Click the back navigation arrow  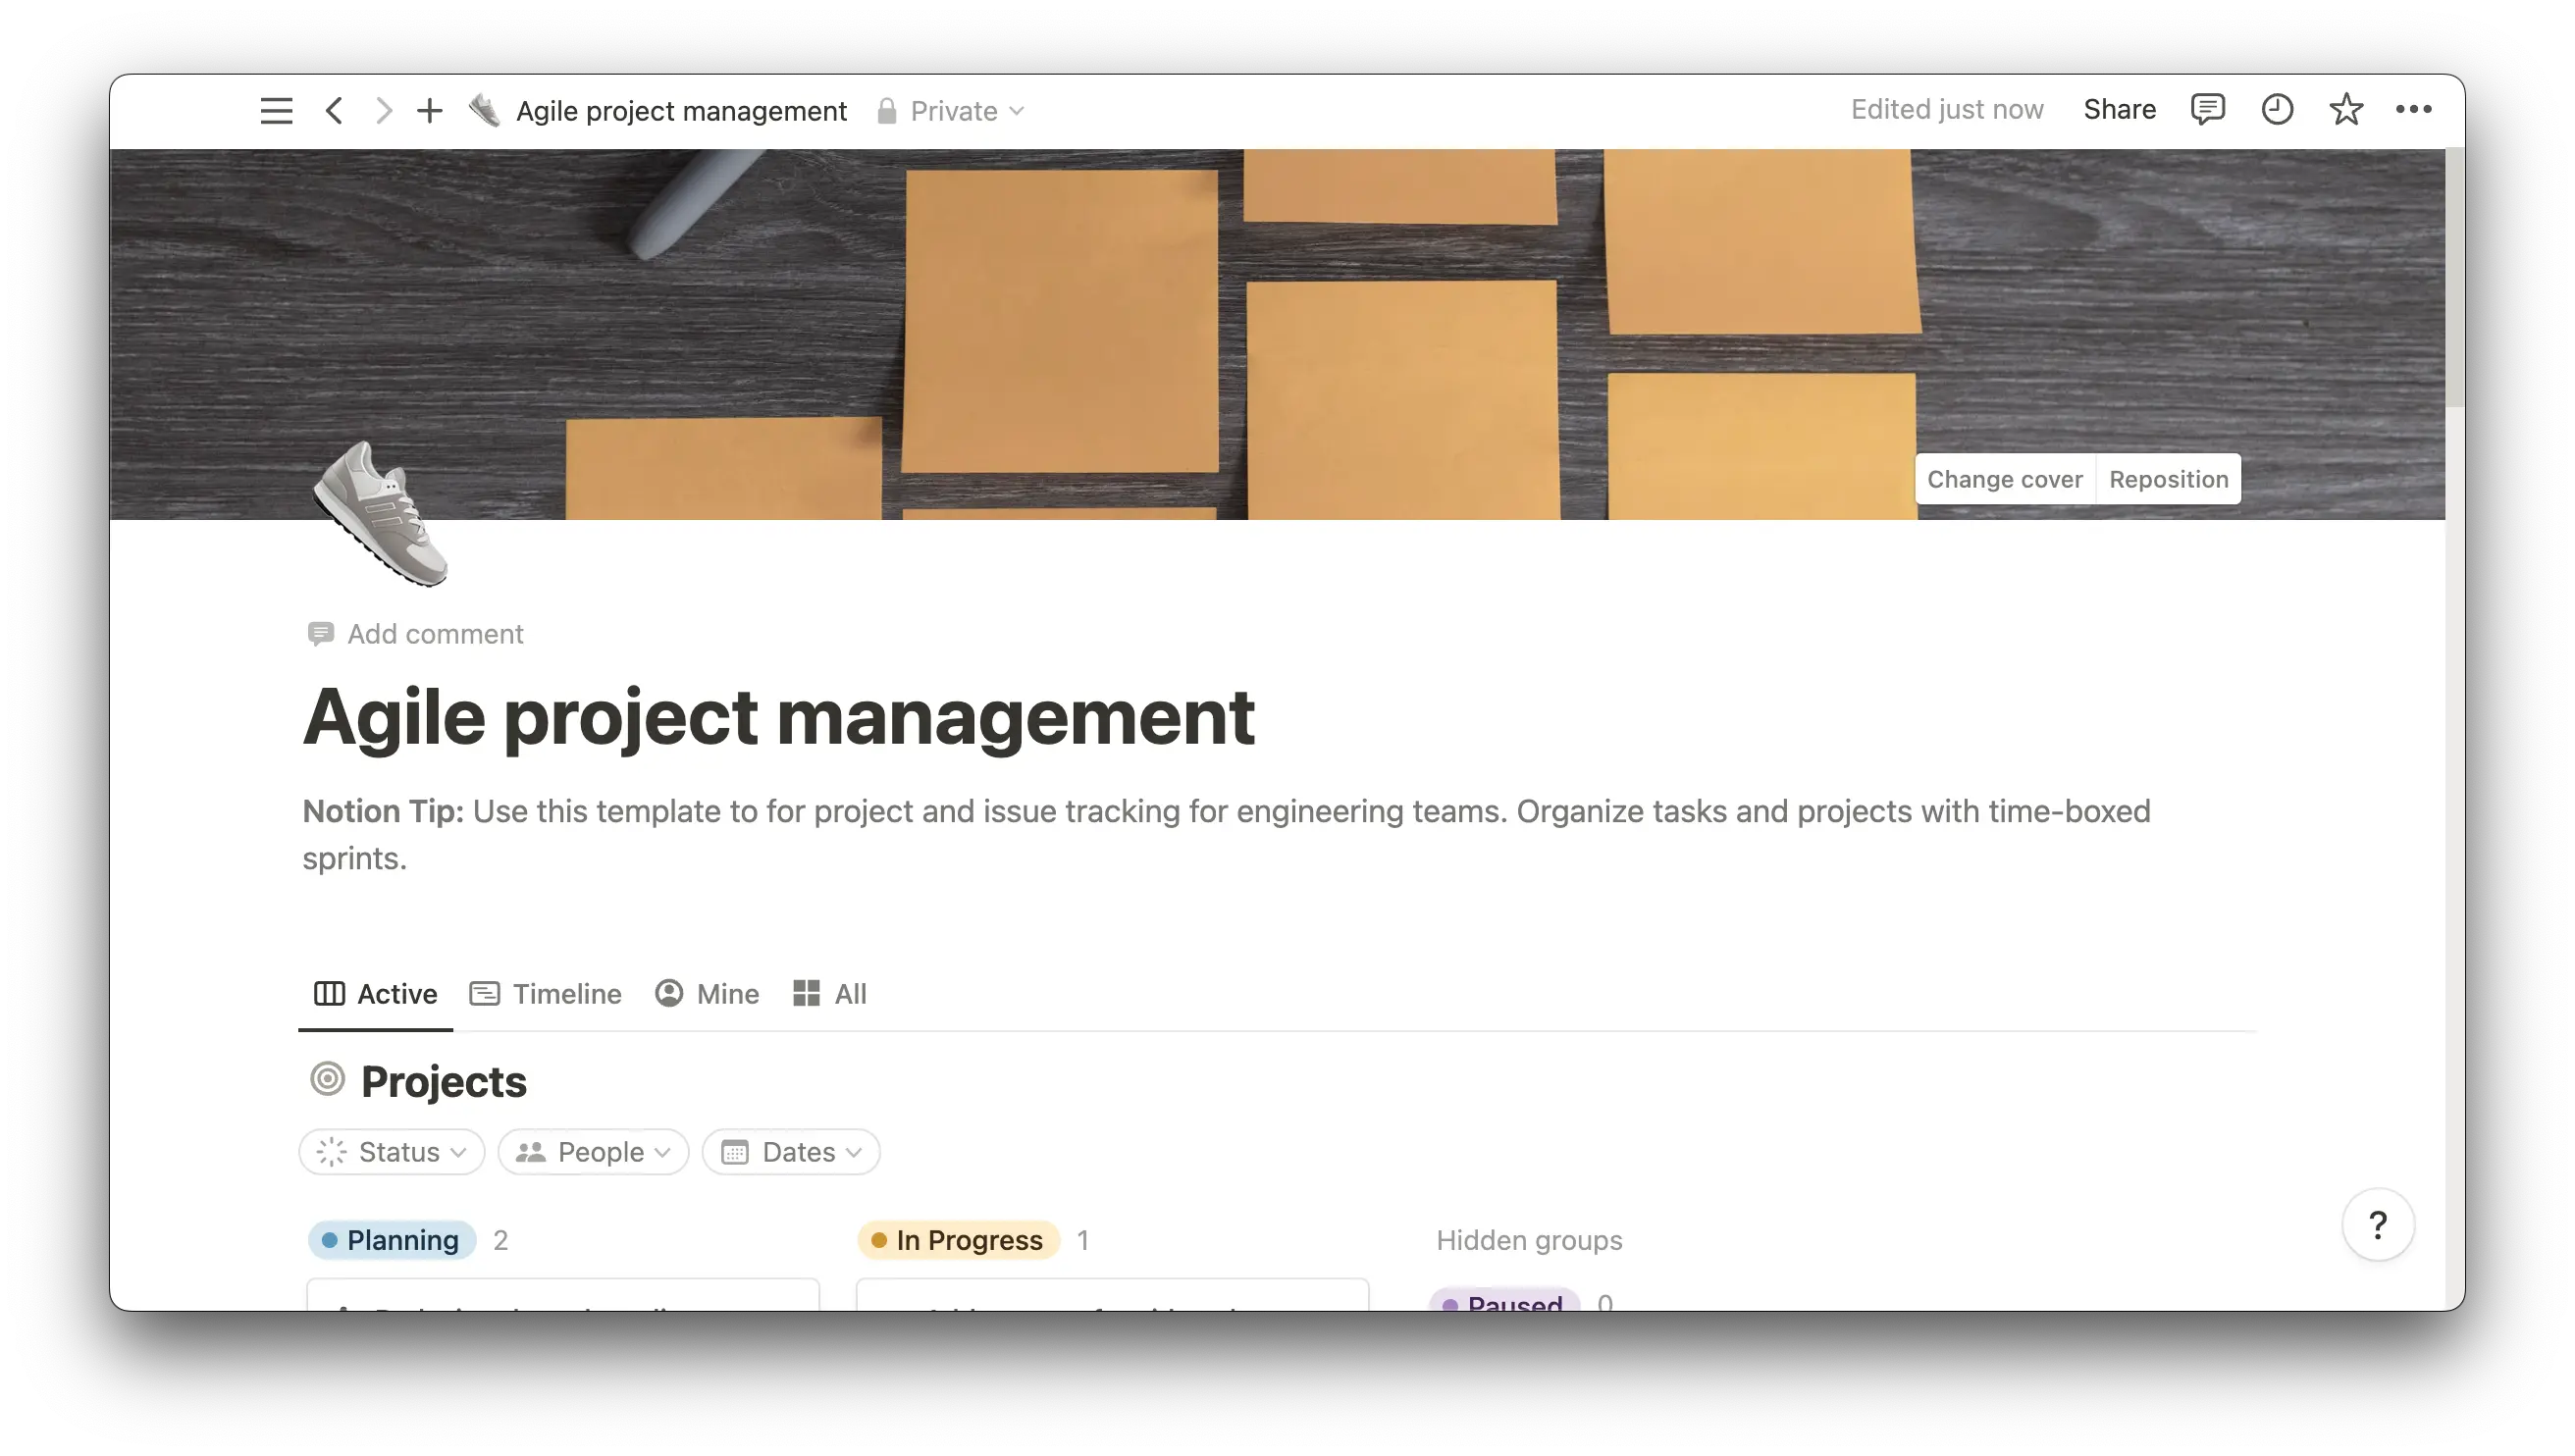pyautogui.click(x=335, y=110)
